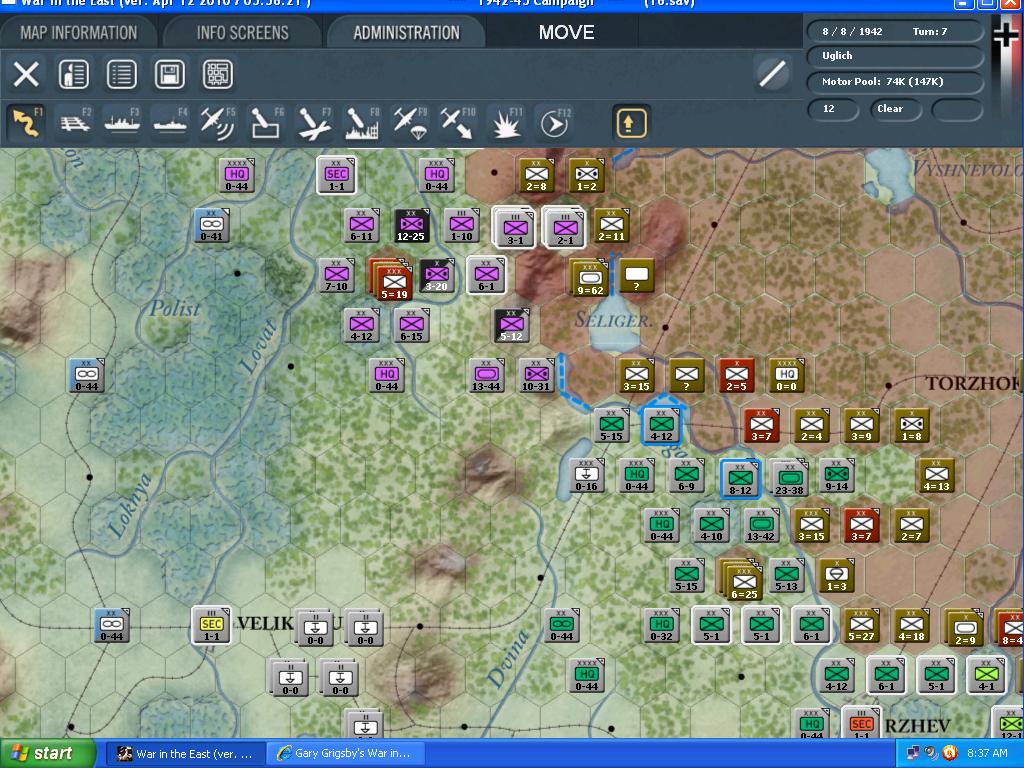Click the date and turn display 8/8/1942
The height and width of the screenshot is (768, 1024).
[x=895, y=31]
